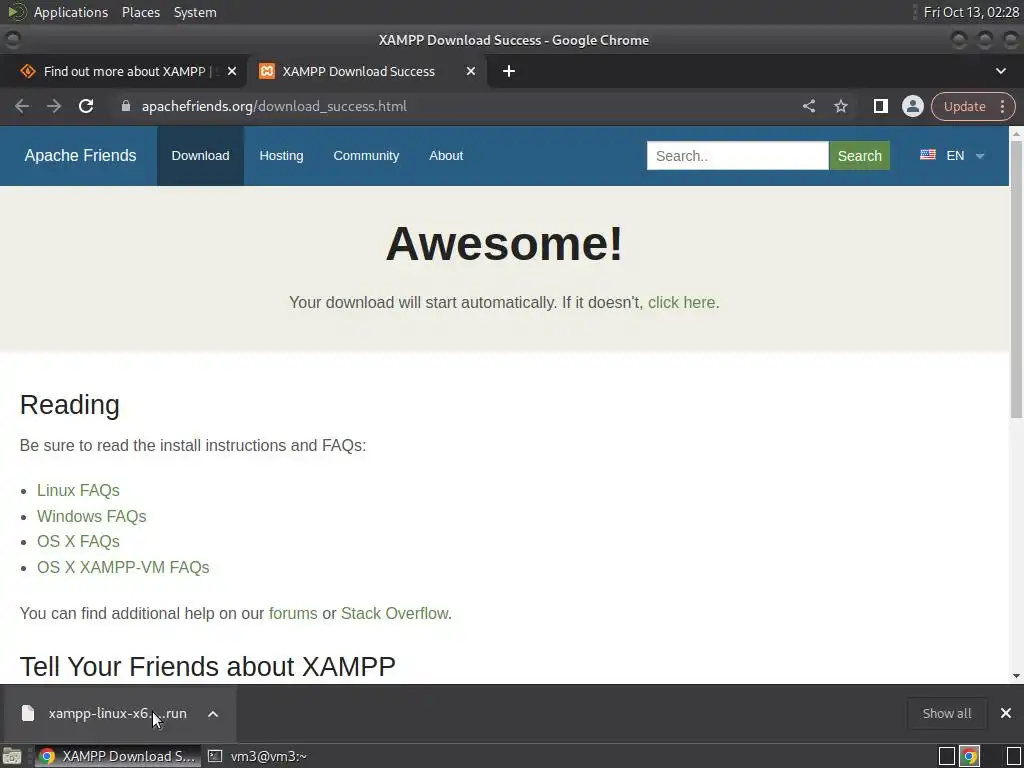Open the OS X XAMPP-VM FAQs link
The width and height of the screenshot is (1024, 768).
coord(123,567)
